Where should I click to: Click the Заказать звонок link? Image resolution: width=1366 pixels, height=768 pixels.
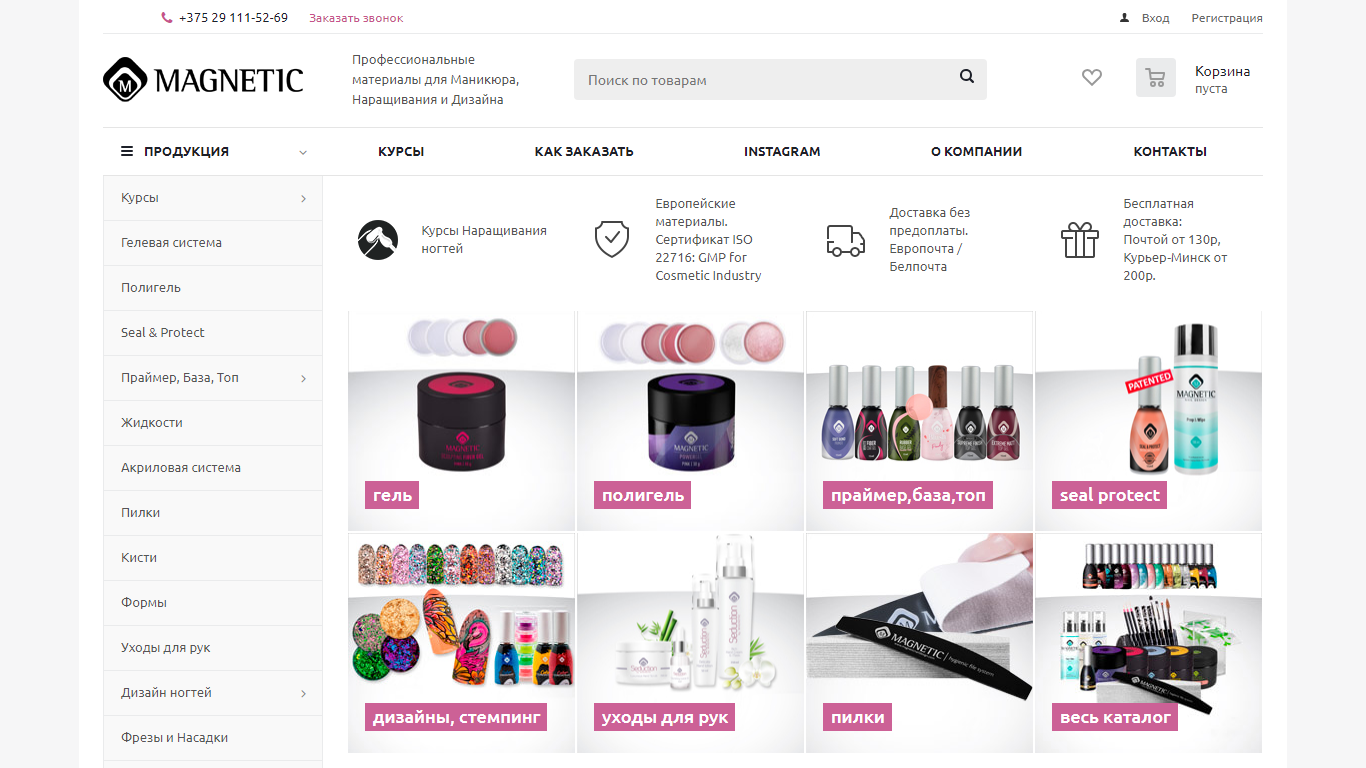pyautogui.click(x=356, y=18)
